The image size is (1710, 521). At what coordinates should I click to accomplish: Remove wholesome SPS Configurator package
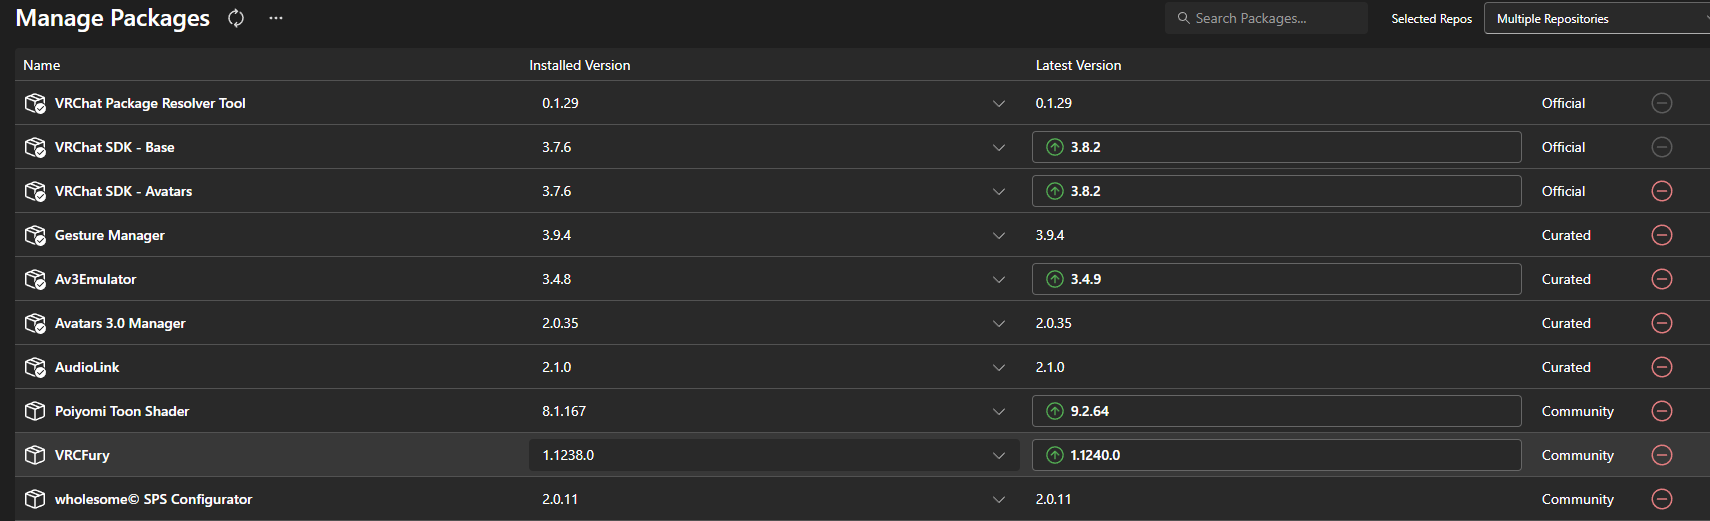1662,499
